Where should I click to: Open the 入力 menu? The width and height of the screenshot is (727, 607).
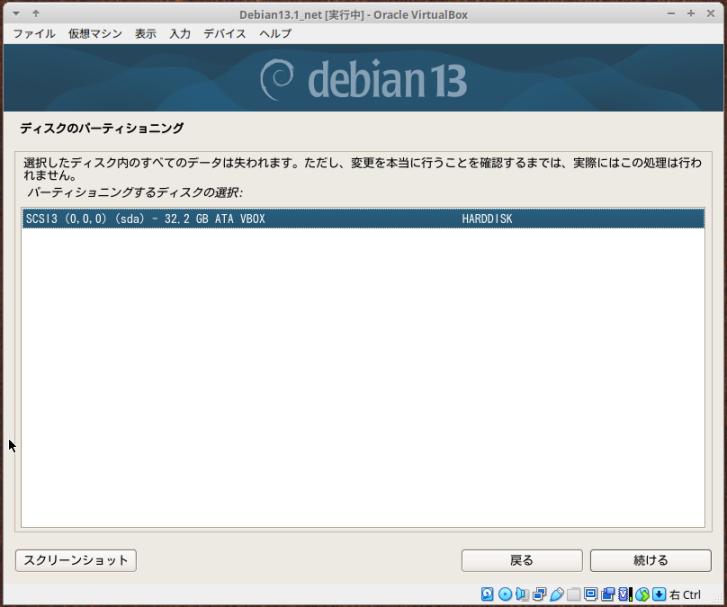coord(180,33)
